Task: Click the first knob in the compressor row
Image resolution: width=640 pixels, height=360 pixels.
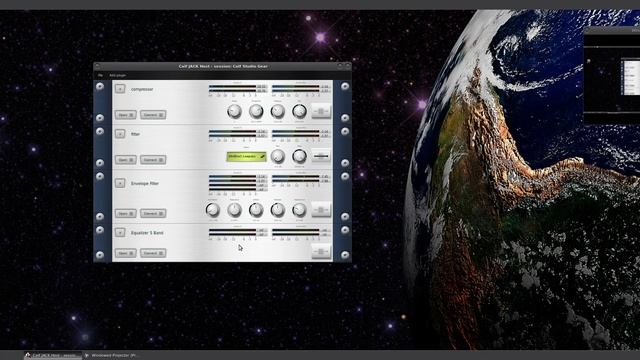Action: tap(234, 111)
